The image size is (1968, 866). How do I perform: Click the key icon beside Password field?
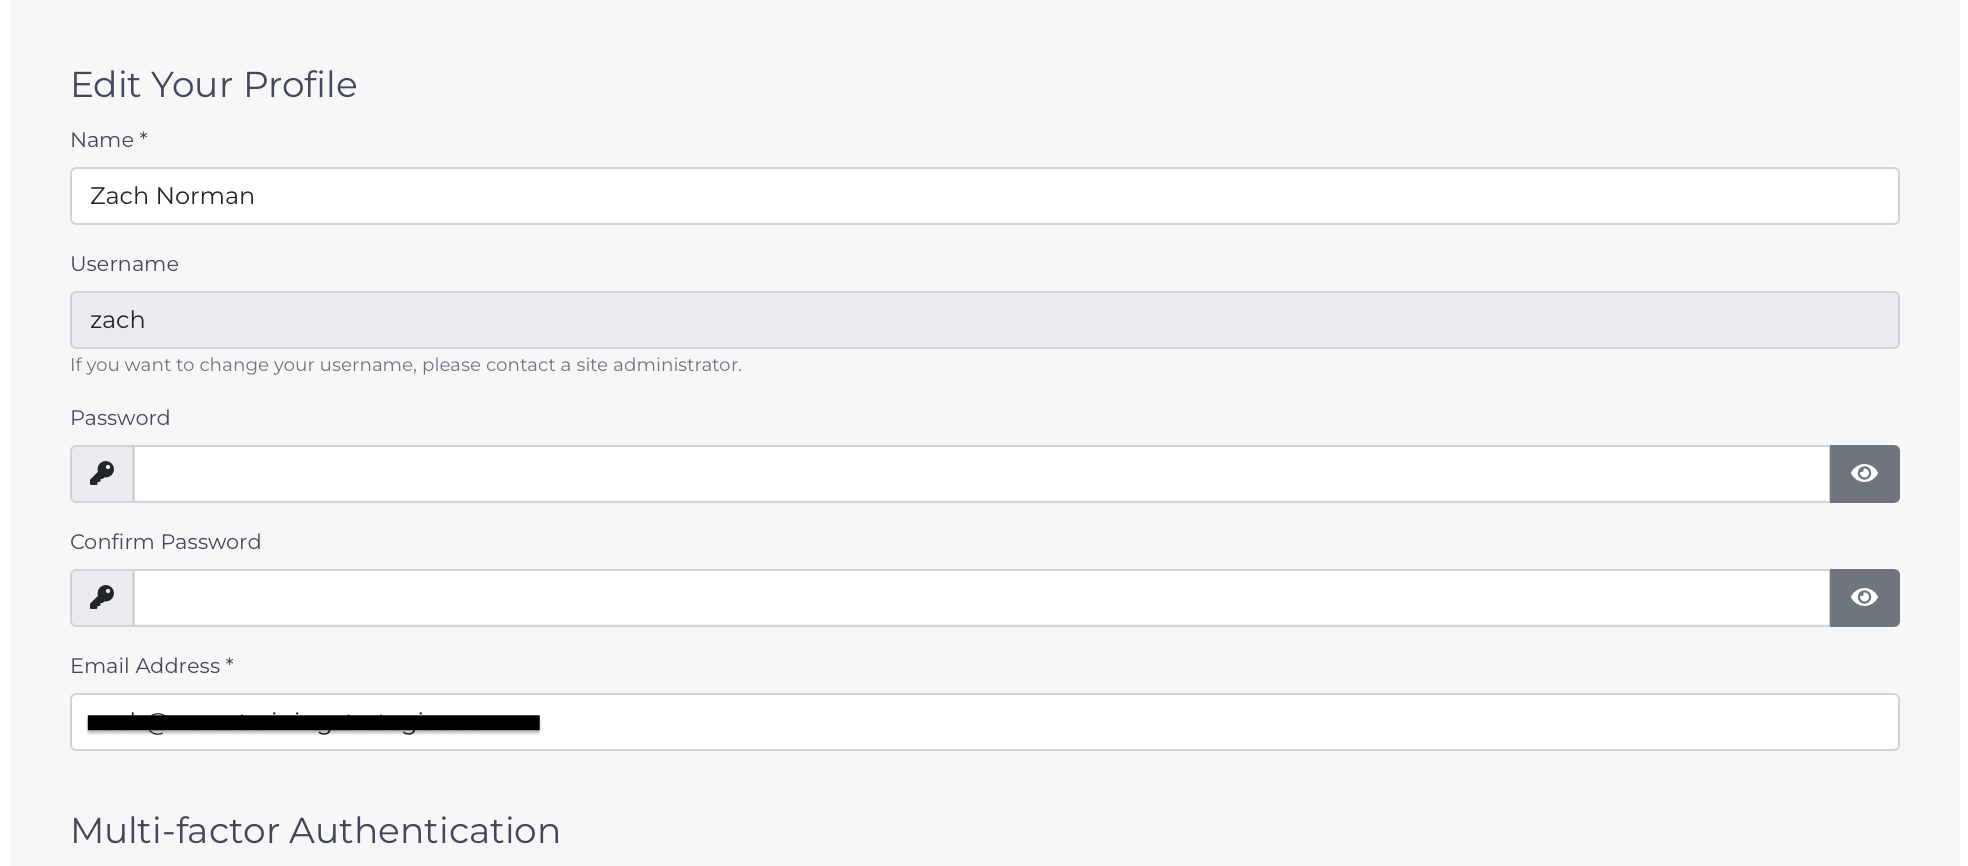102,474
